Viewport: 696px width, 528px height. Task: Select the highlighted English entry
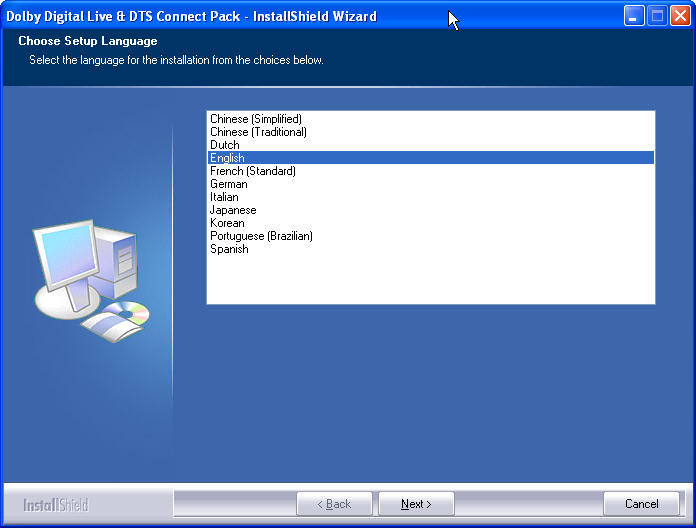coord(431,158)
